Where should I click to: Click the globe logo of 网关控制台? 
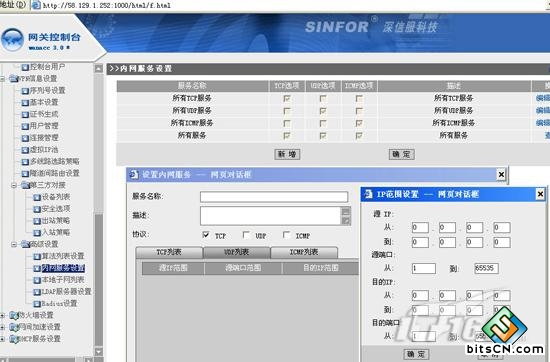[13, 40]
